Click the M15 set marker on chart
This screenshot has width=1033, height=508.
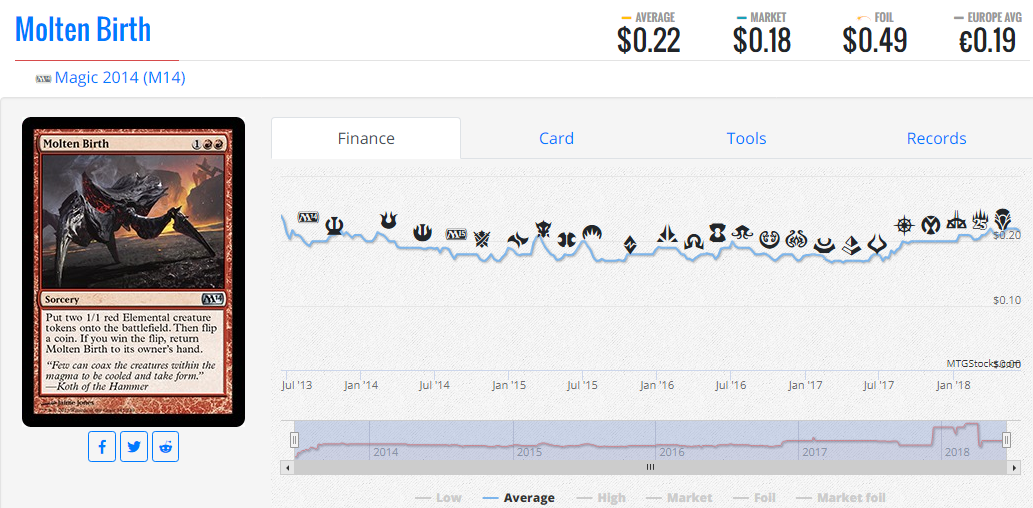pyautogui.click(x=456, y=234)
